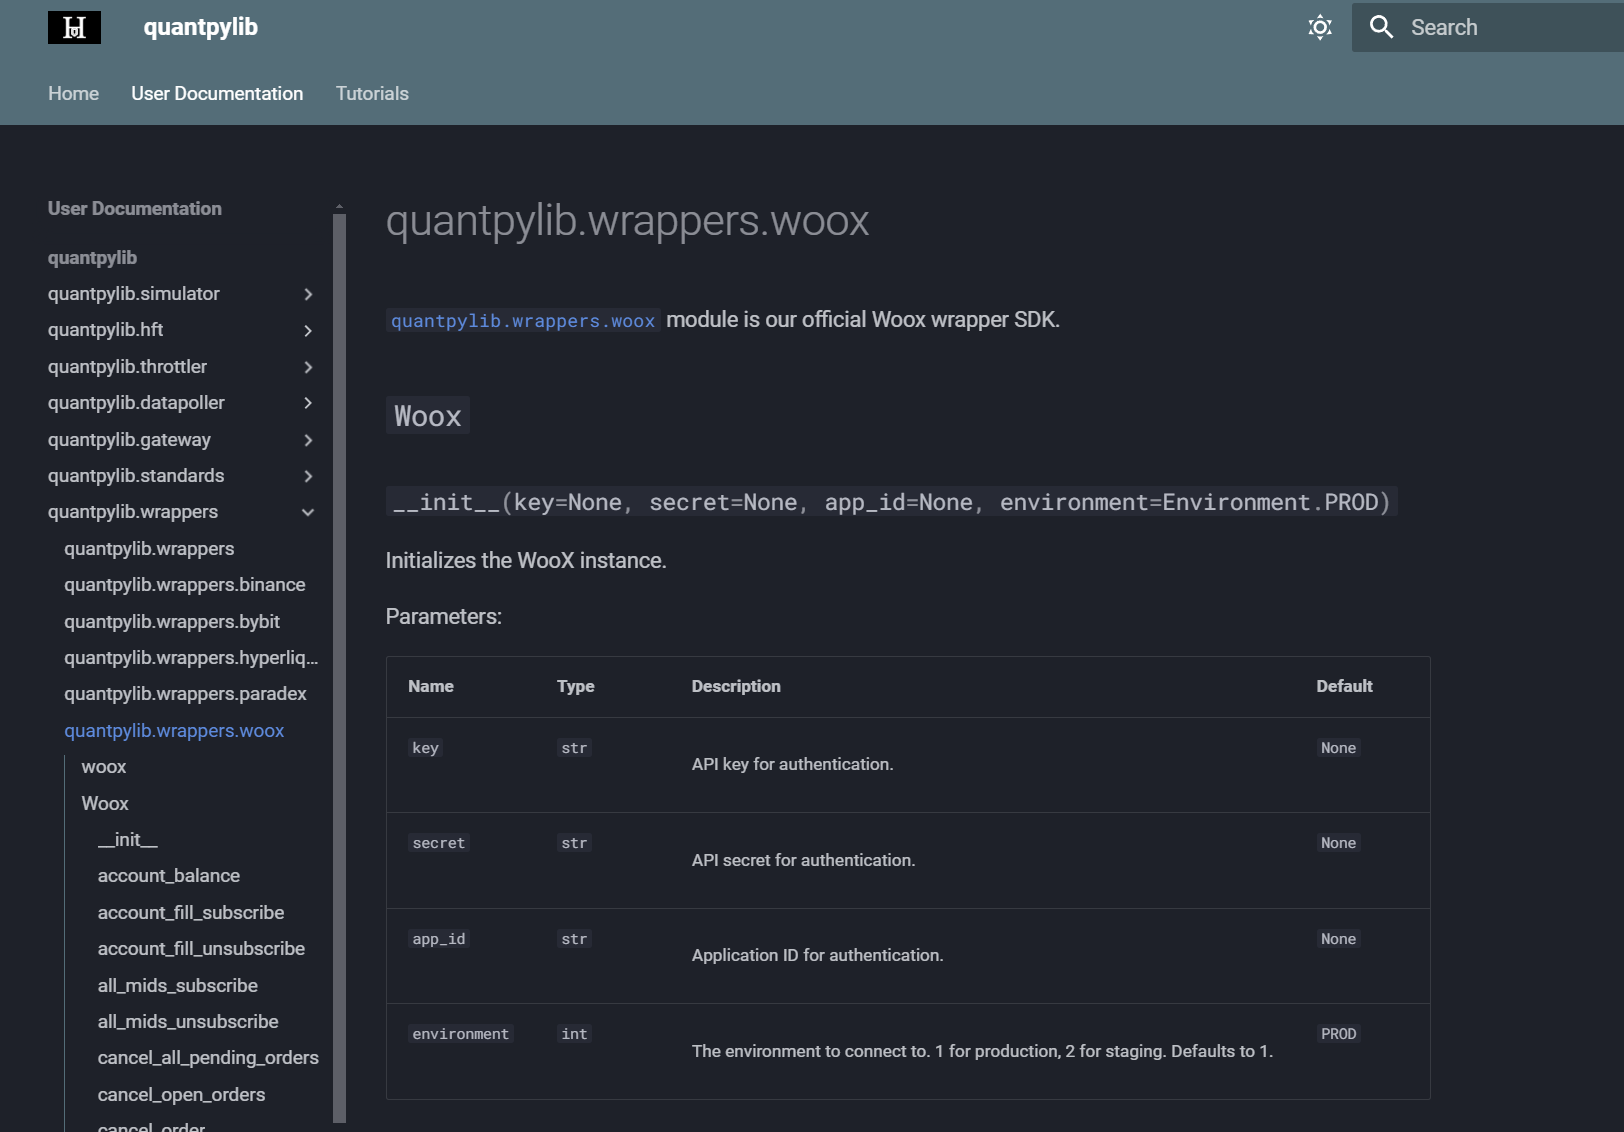The width and height of the screenshot is (1624, 1132).
Task: Expand the quantpylib.standards chevron
Action: point(308,476)
